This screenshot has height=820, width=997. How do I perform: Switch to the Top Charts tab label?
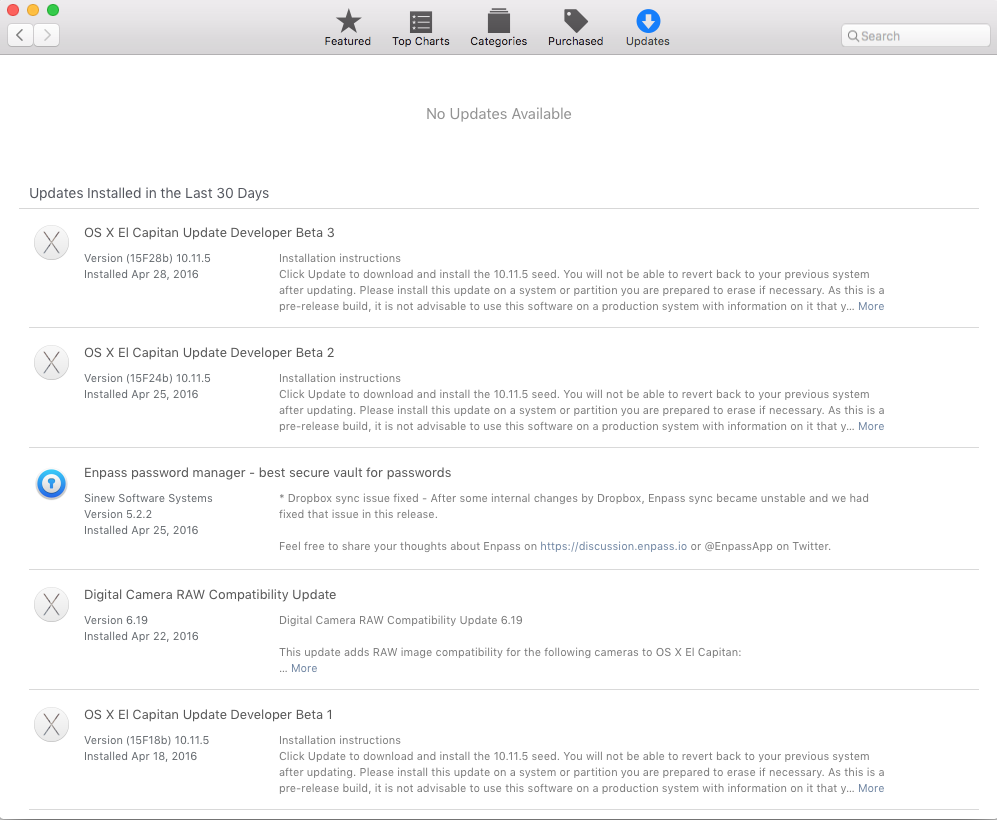420,41
